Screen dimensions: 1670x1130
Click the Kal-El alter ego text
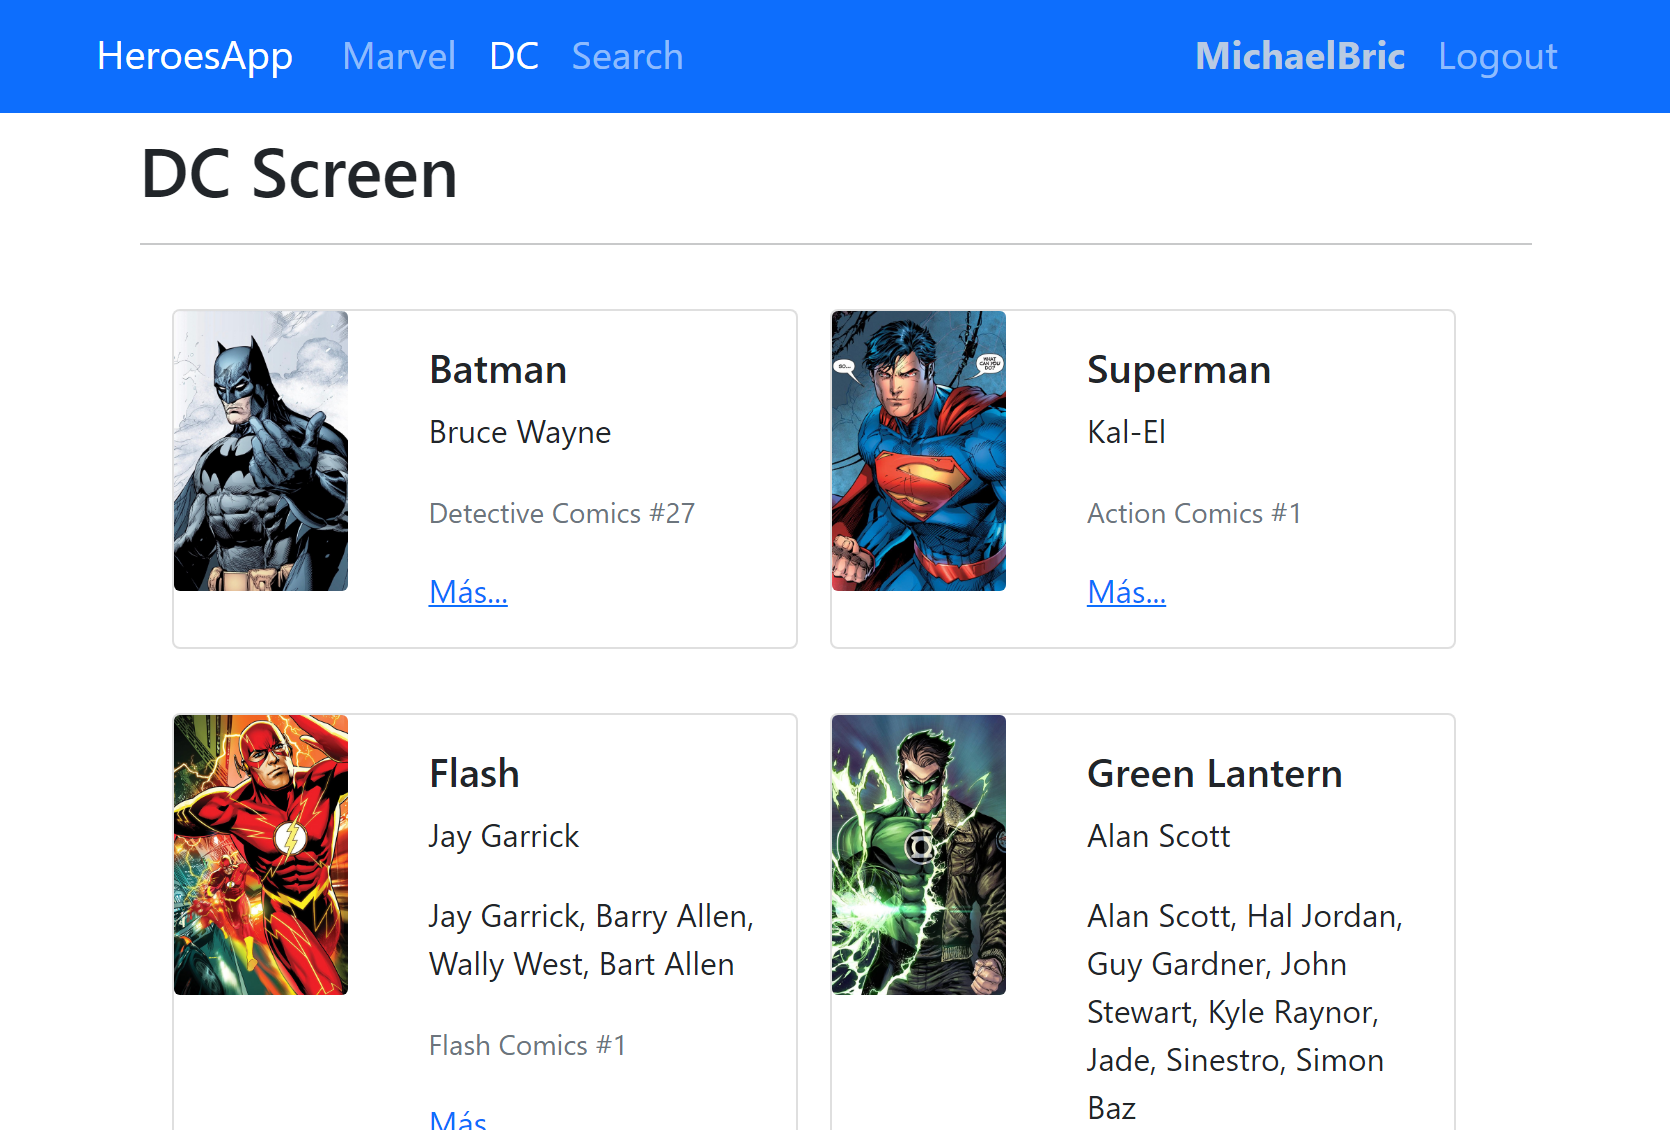pos(1127,432)
